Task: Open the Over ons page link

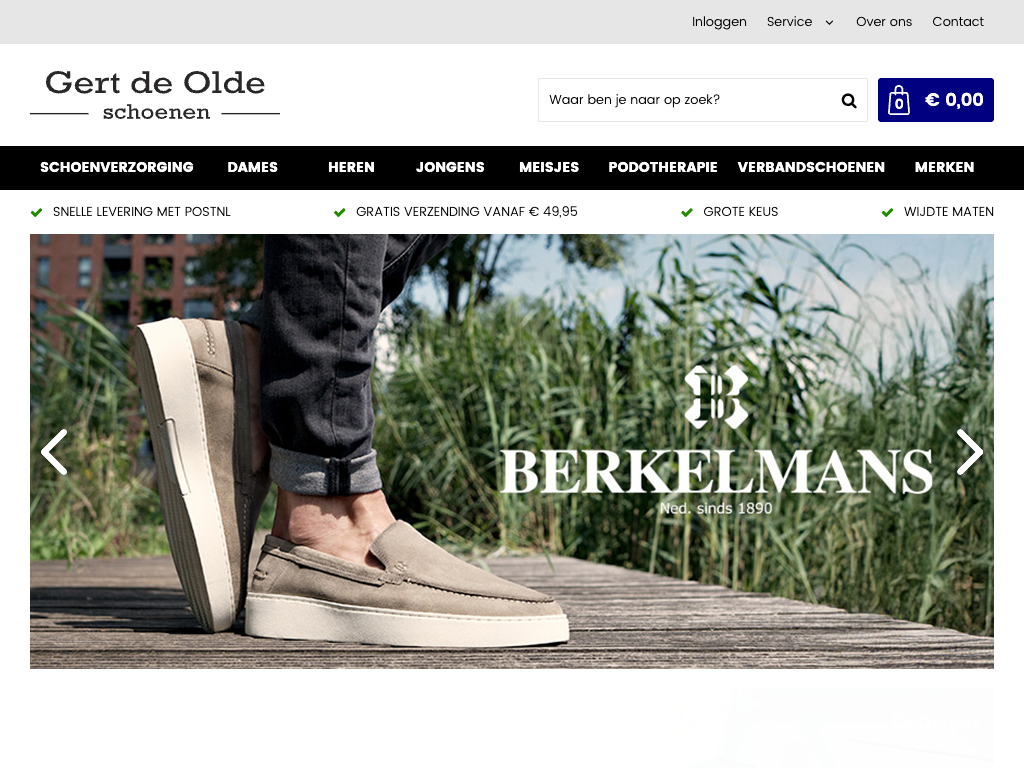Action: (x=884, y=22)
